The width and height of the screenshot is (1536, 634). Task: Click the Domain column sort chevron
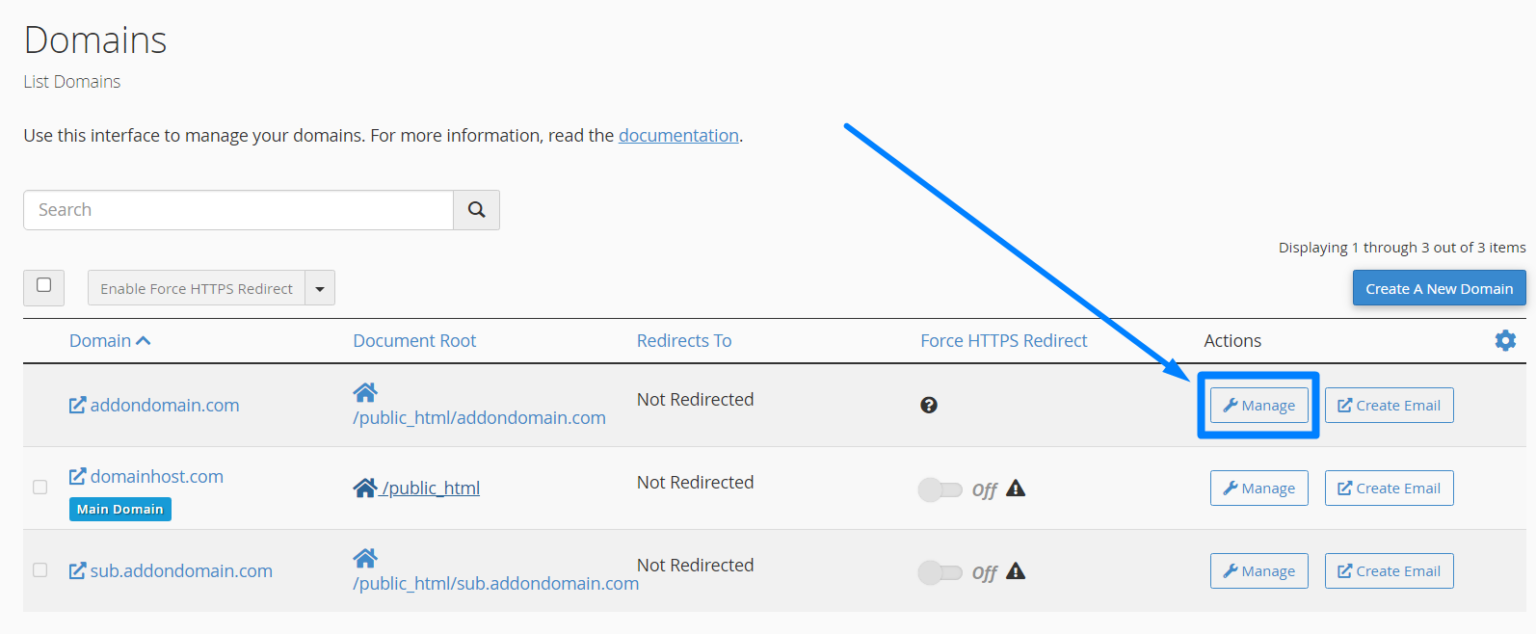(x=142, y=340)
